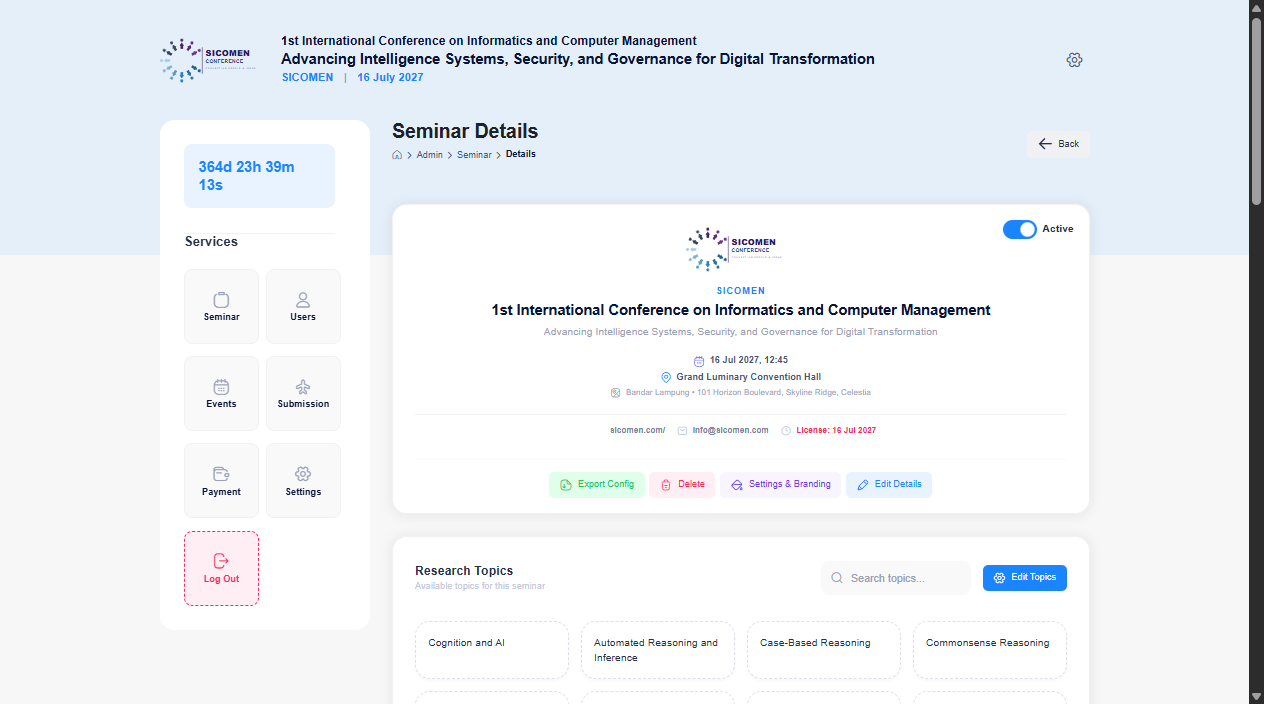Image resolution: width=1264 pixels, height=704 pixels.
Task: Click the info@sicomen.com email link
Action: [731, 430]
